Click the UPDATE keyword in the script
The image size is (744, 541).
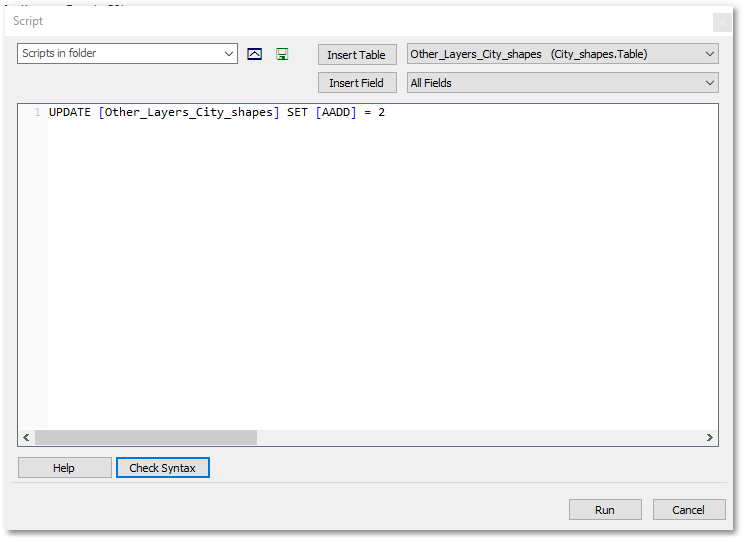tap(70, 112)
